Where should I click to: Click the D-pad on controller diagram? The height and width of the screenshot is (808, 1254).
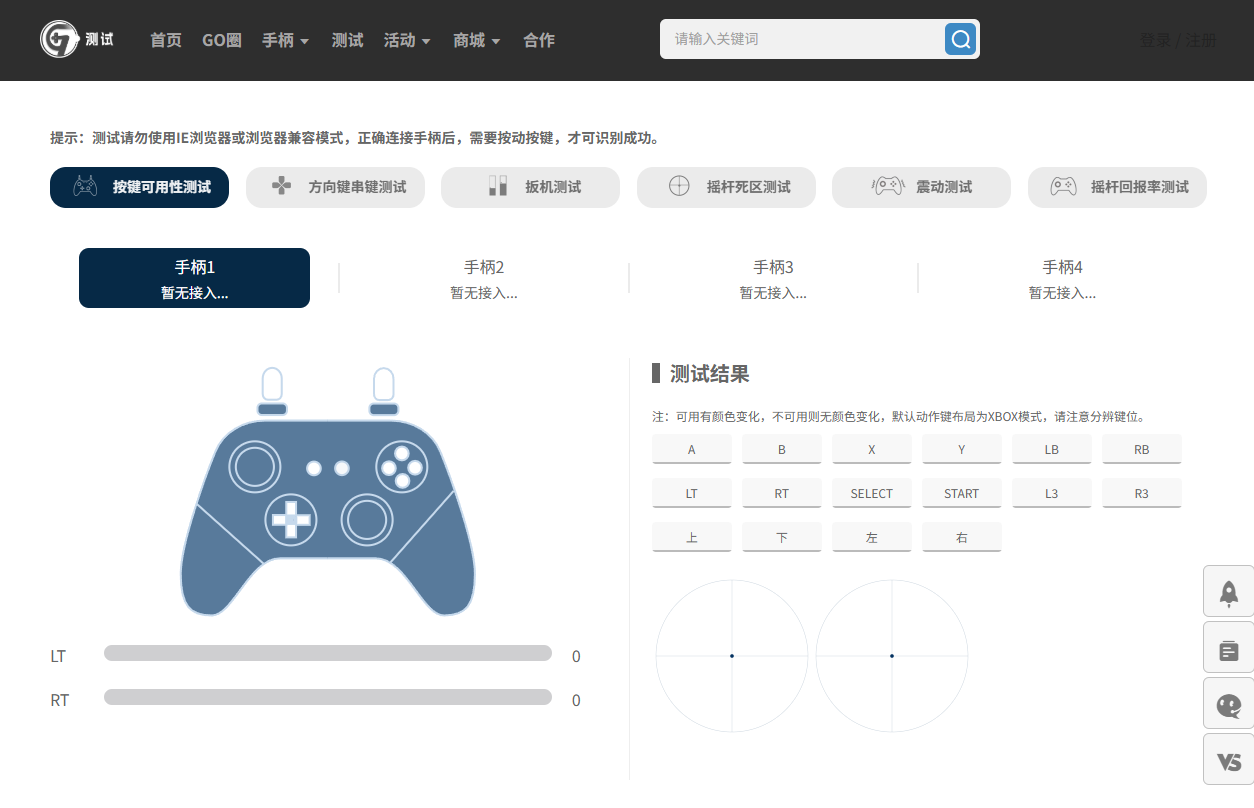[291, 519]
